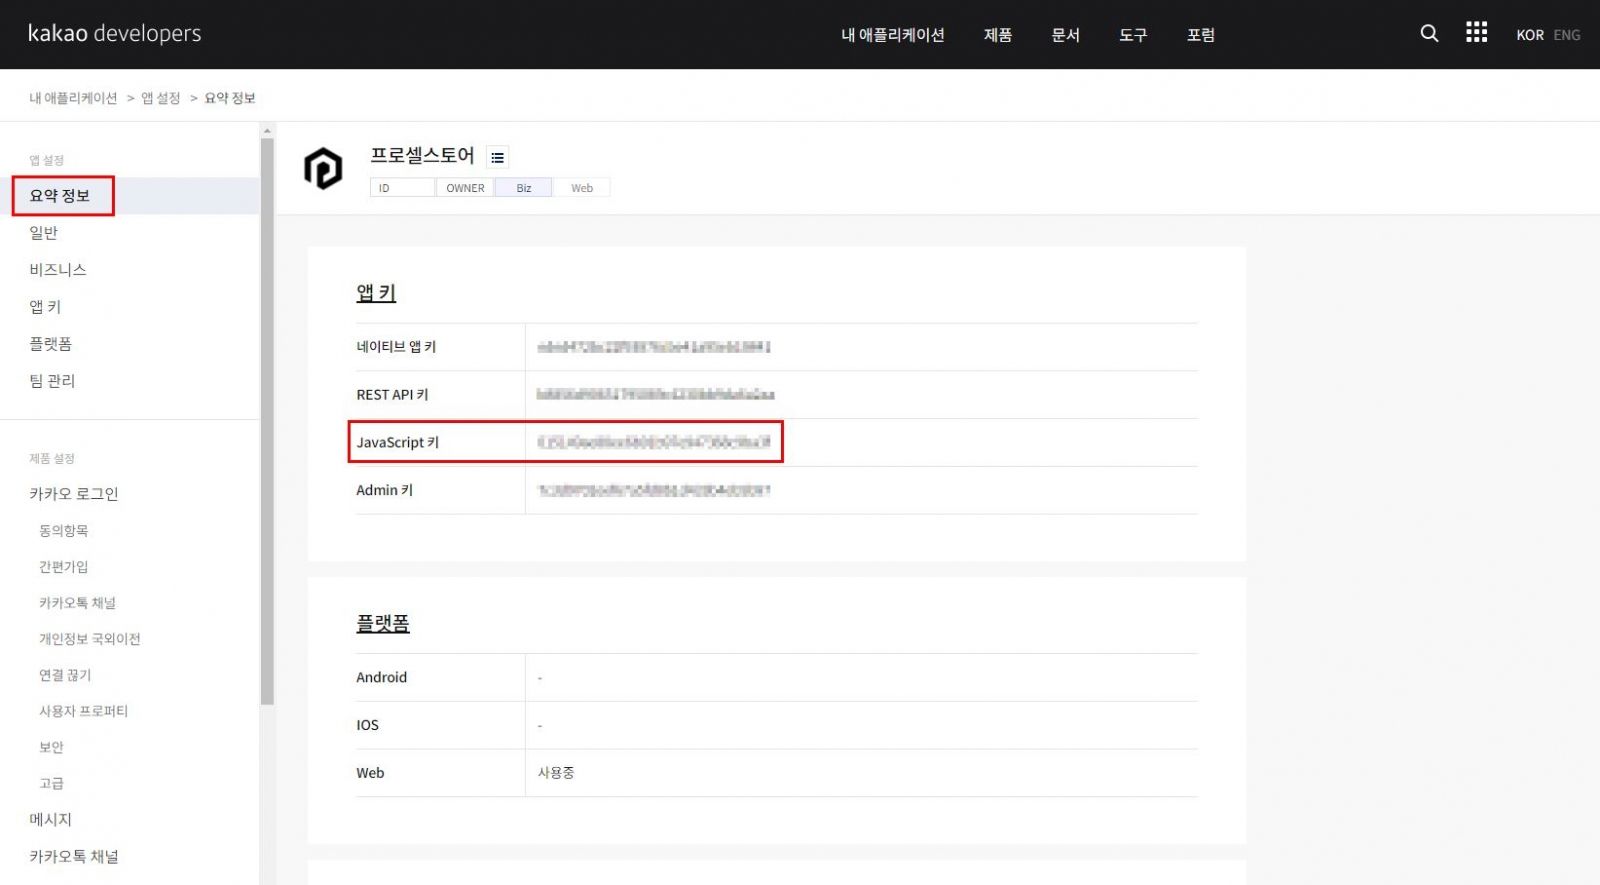Click the app list icon beside 프로셀스토어

pos(497,158)
